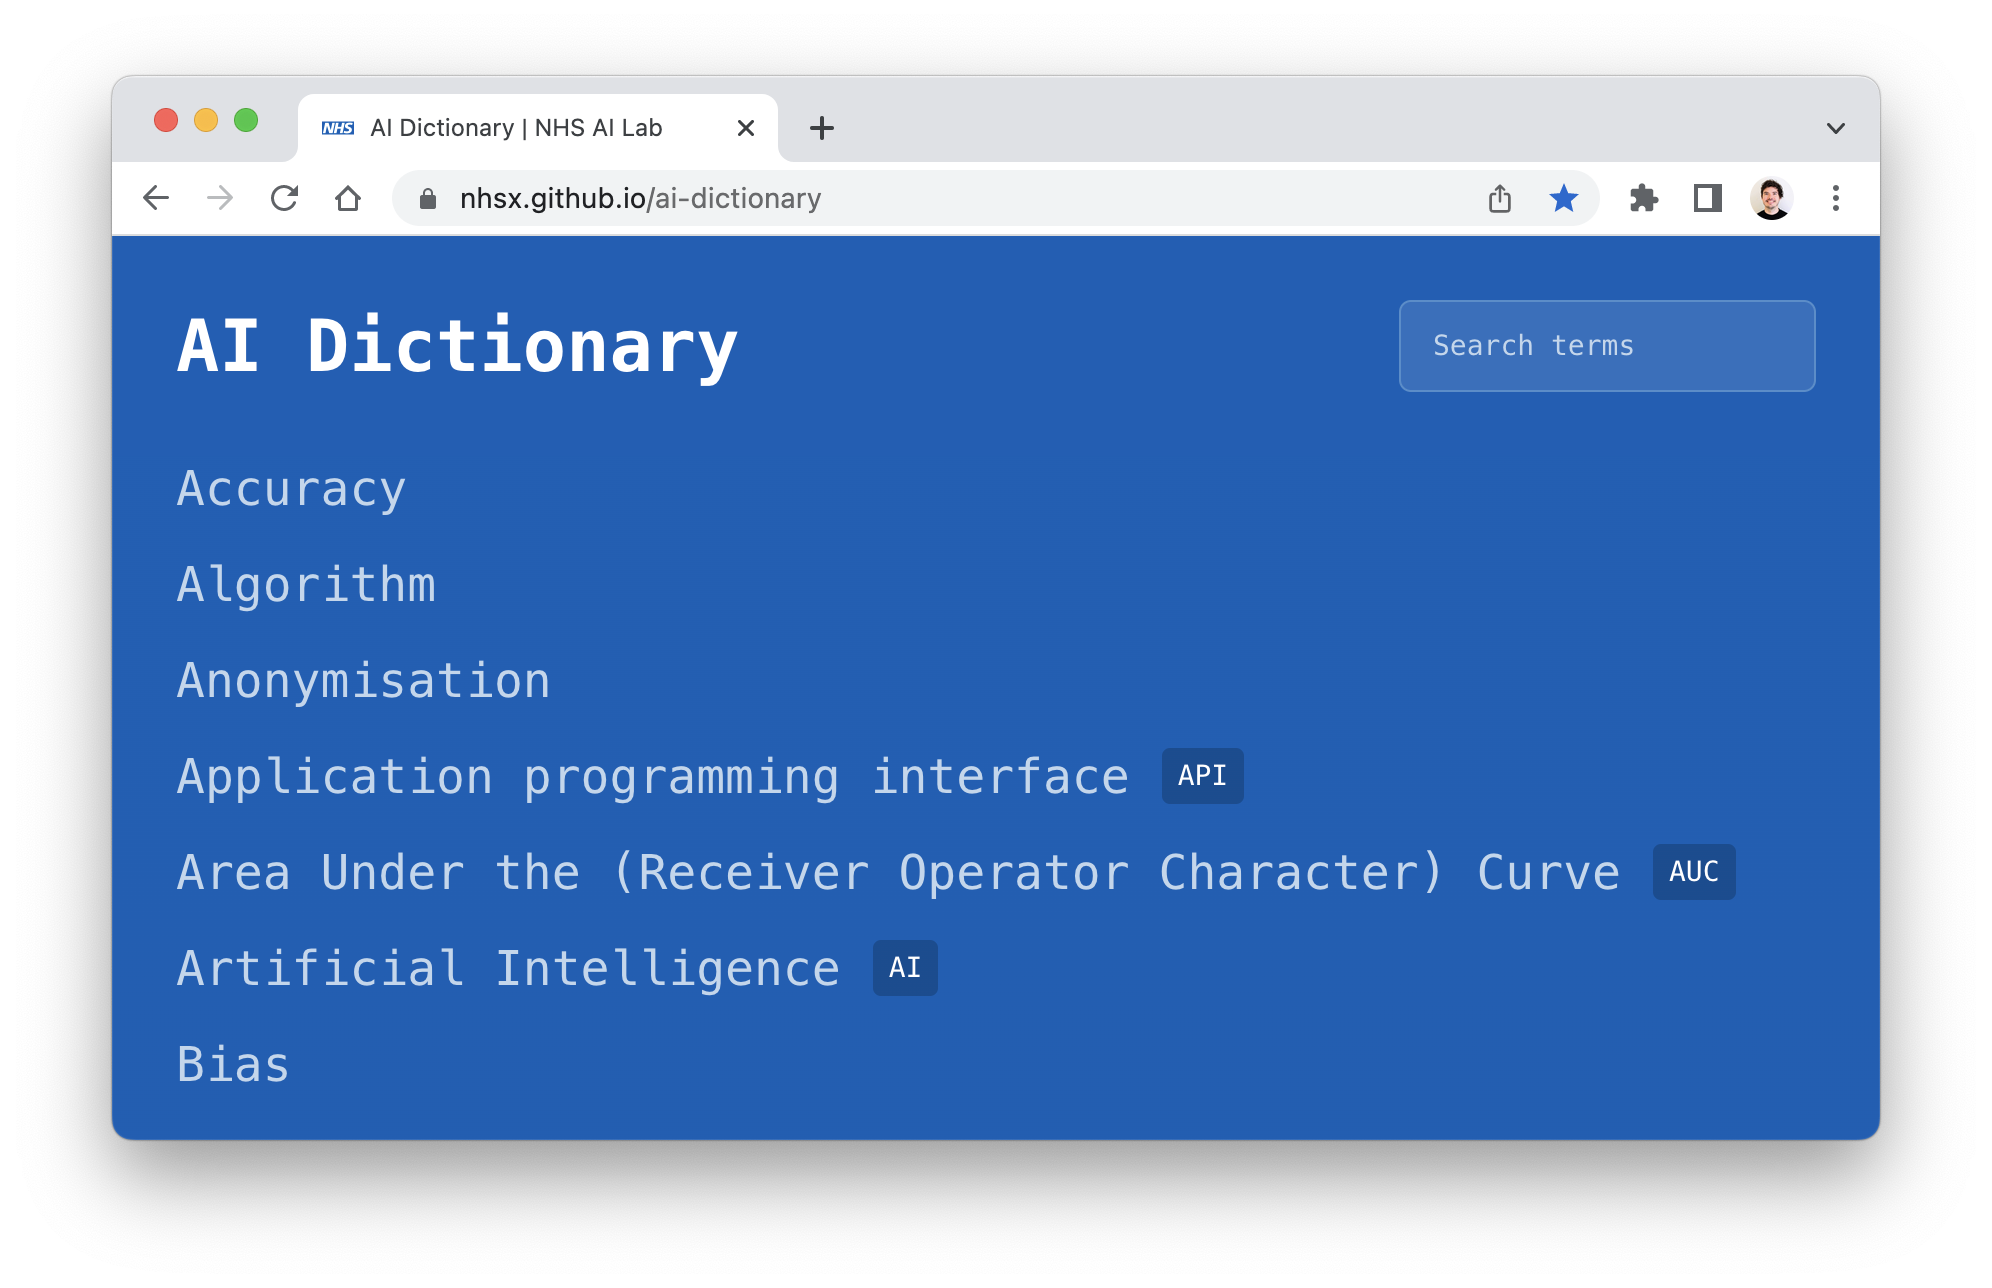Select the Bias dictionary entry

[237, 1064]
